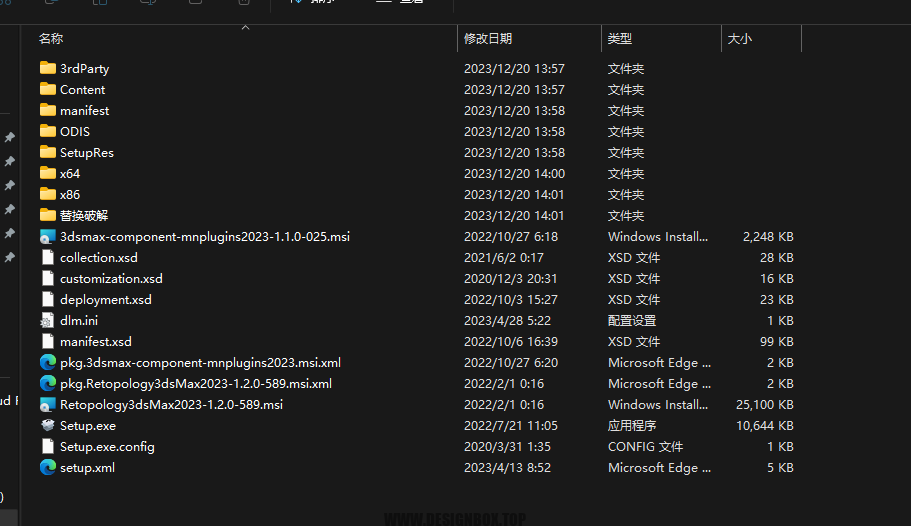Click Edge icon of pkg.3dsmax-component-mnplugins2023.msi.xml
This screenshot has width=911, height=526.
[48, 363]
